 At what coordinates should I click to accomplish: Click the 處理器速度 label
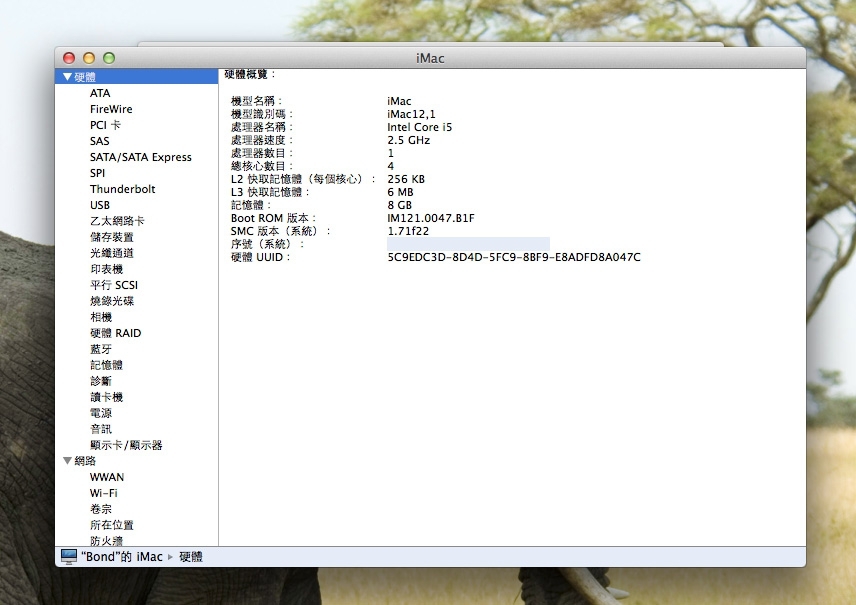click(x=262, y=140)
